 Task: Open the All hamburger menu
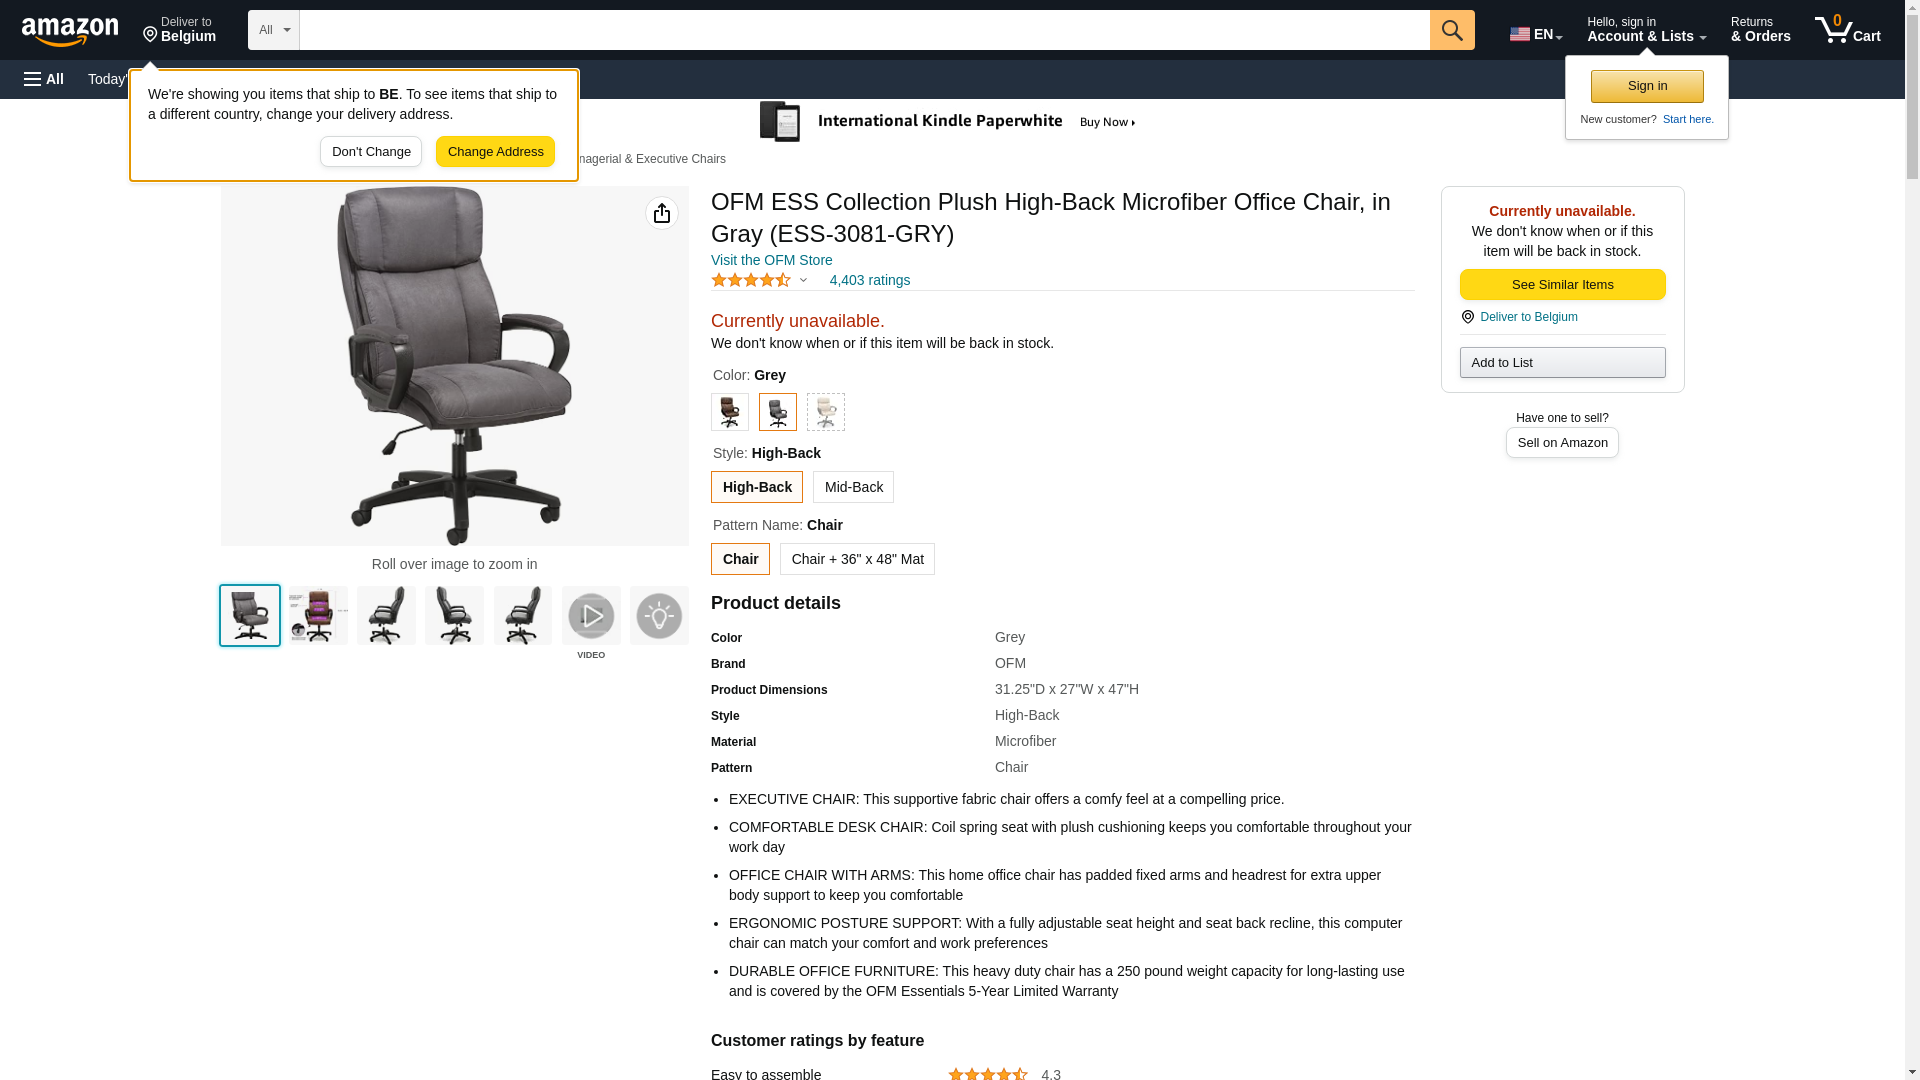click(44, 79)
